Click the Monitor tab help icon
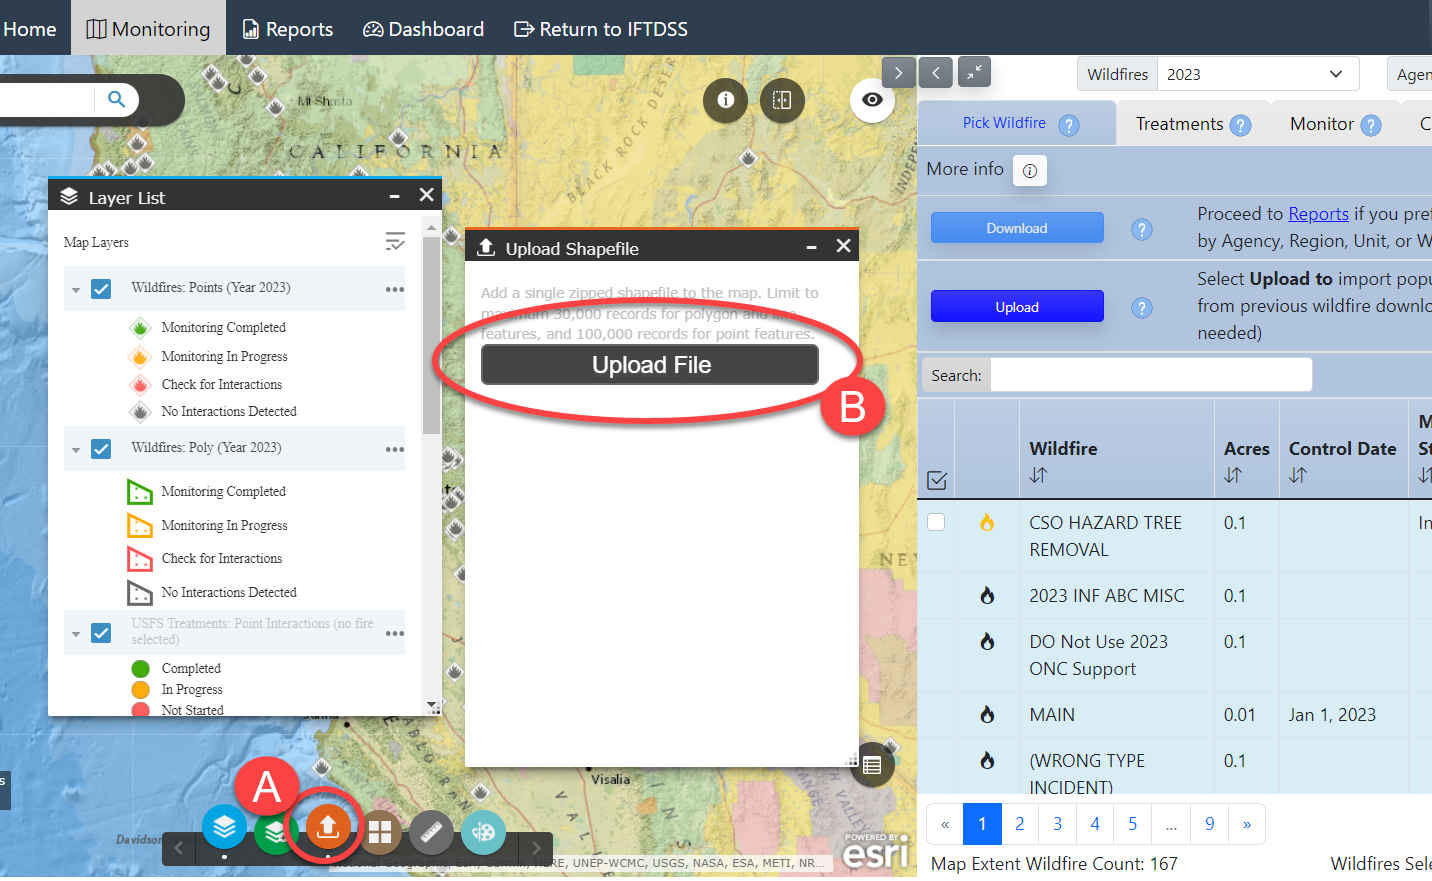This screenshot has height=881, width=1432. pos(1371,125)
